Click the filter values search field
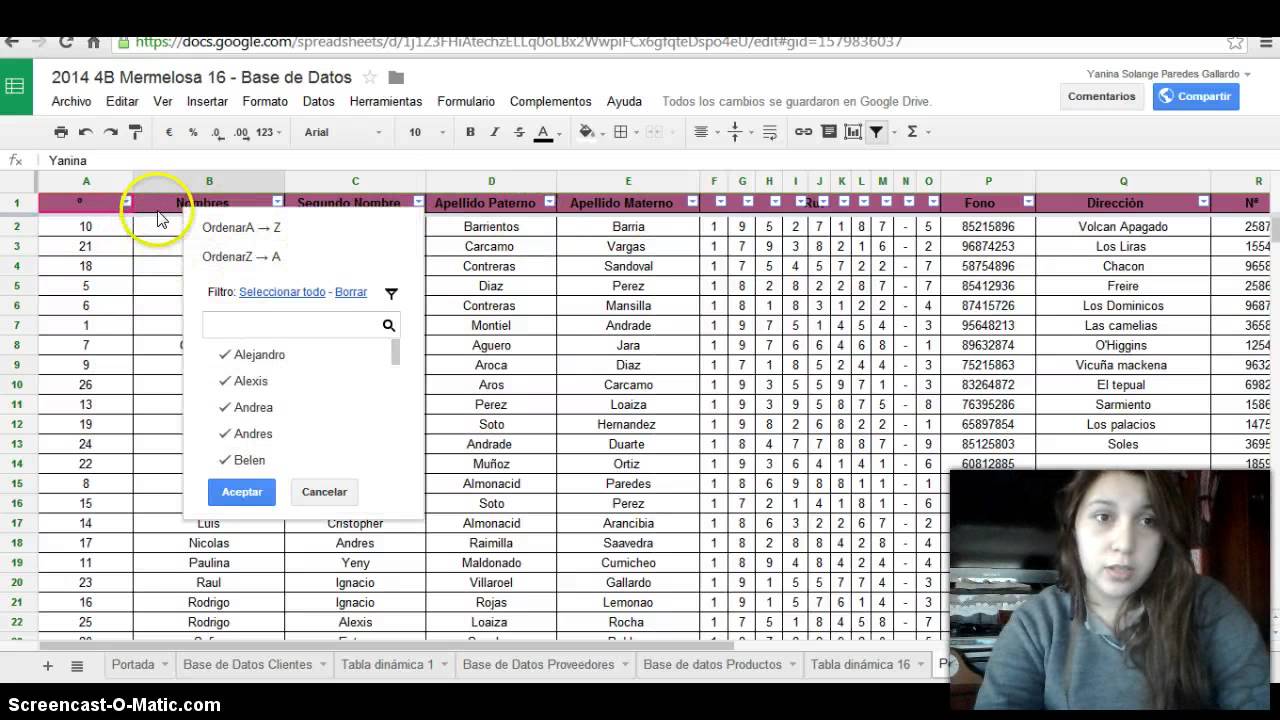This screenshot has height=720, width=1280. 291,325
